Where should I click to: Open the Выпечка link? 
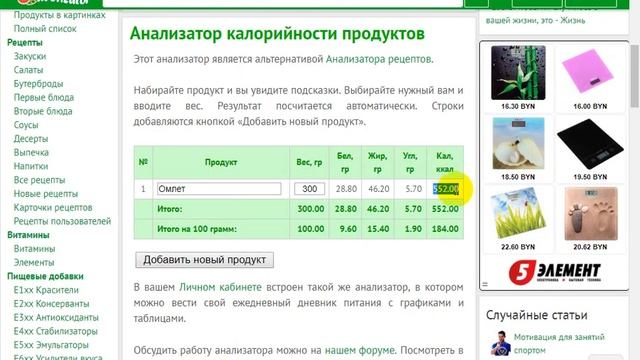coord(31,153)
